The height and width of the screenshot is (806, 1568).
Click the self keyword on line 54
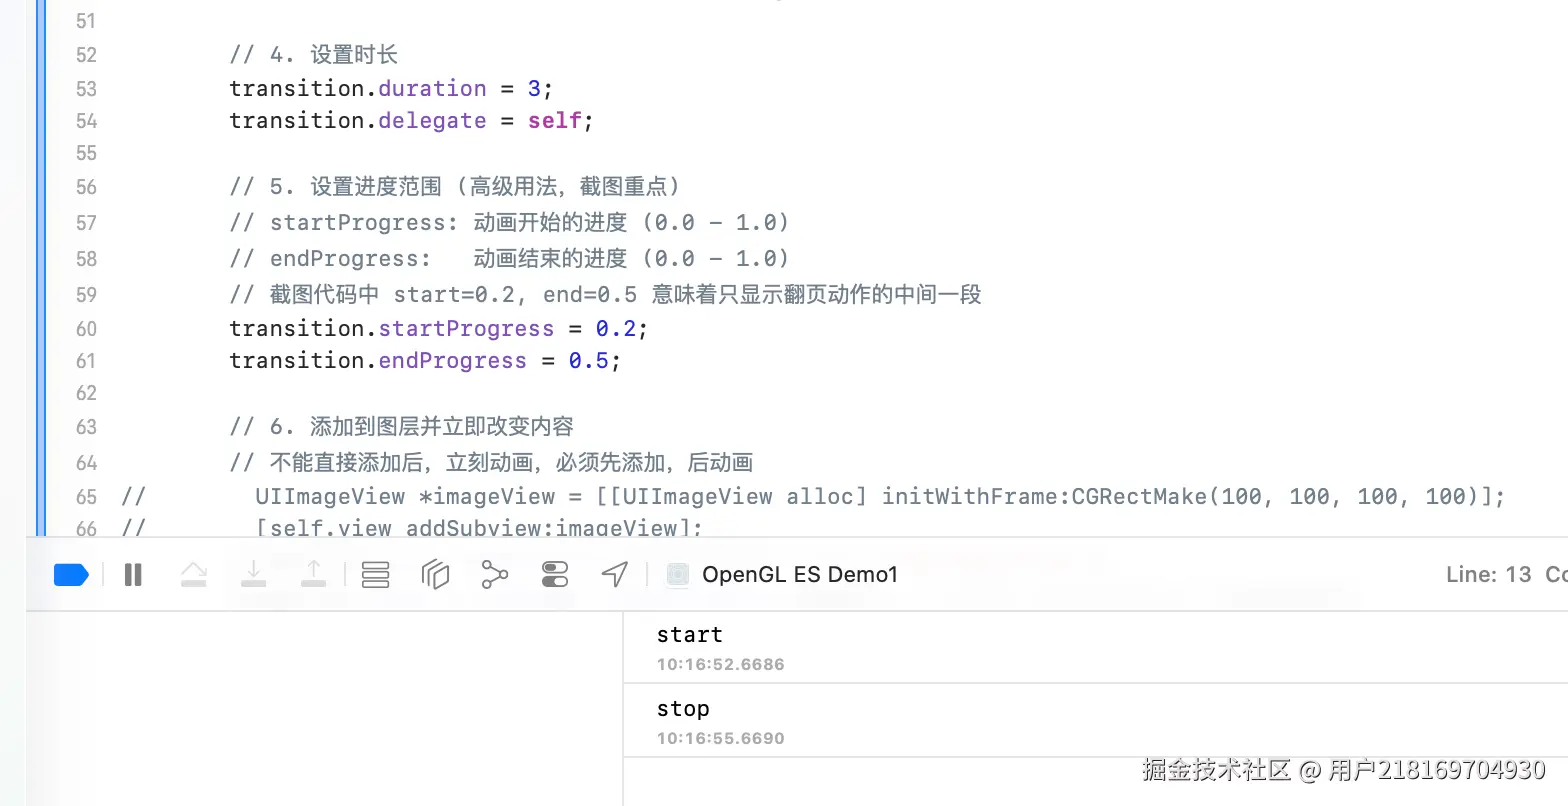point(555,120)
